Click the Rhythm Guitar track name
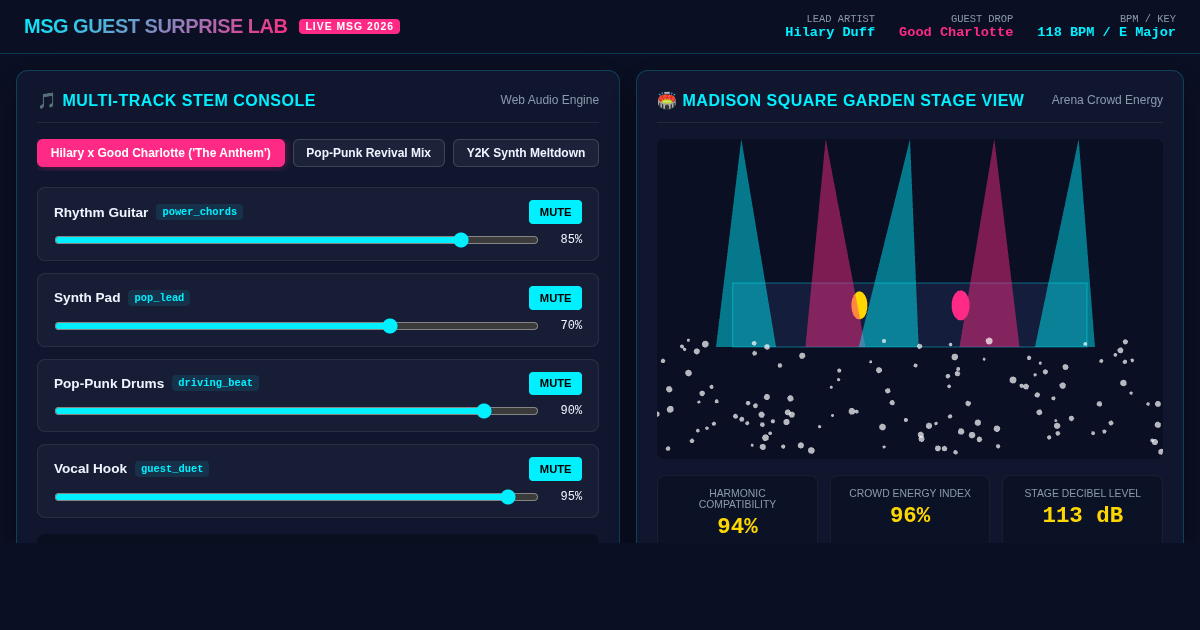Image resolution: width=1200 pixels, height=630 pixels. [x=101, y=212]
